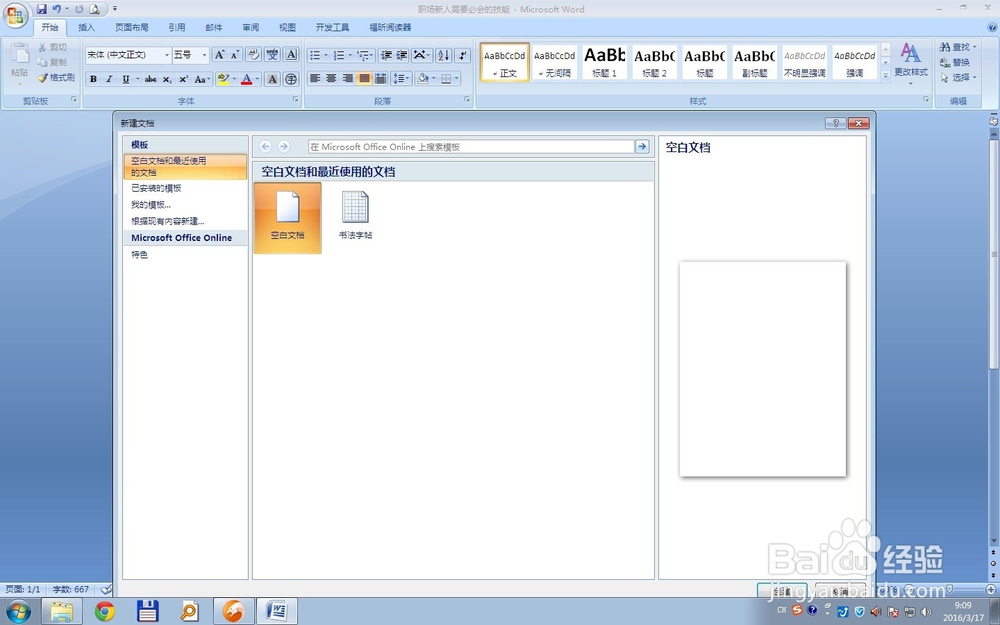Viewport: 1000px width, 625px height.
Task: Apply the 标题 1 style
Action: click(x=604, y=62)
